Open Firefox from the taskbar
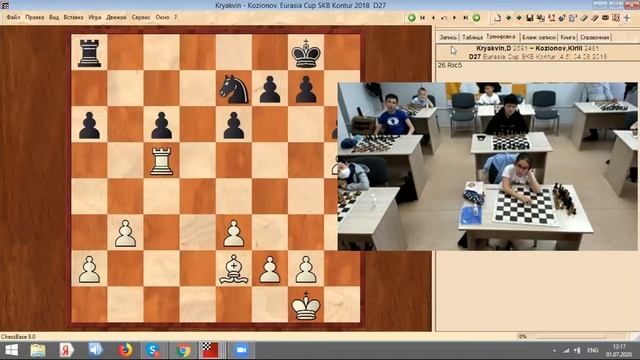Viewport: 640px width, 360px height. (125, 350)
